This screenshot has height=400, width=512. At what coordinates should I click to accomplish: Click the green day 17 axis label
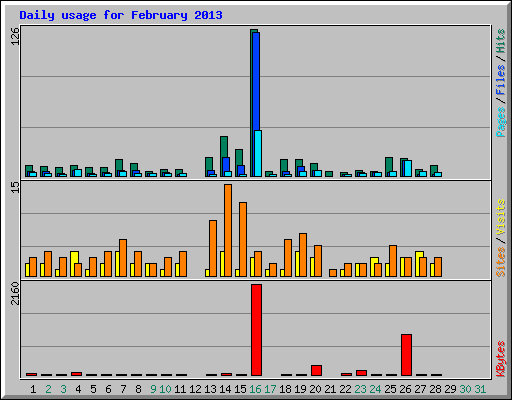click(x=270, y=389)
